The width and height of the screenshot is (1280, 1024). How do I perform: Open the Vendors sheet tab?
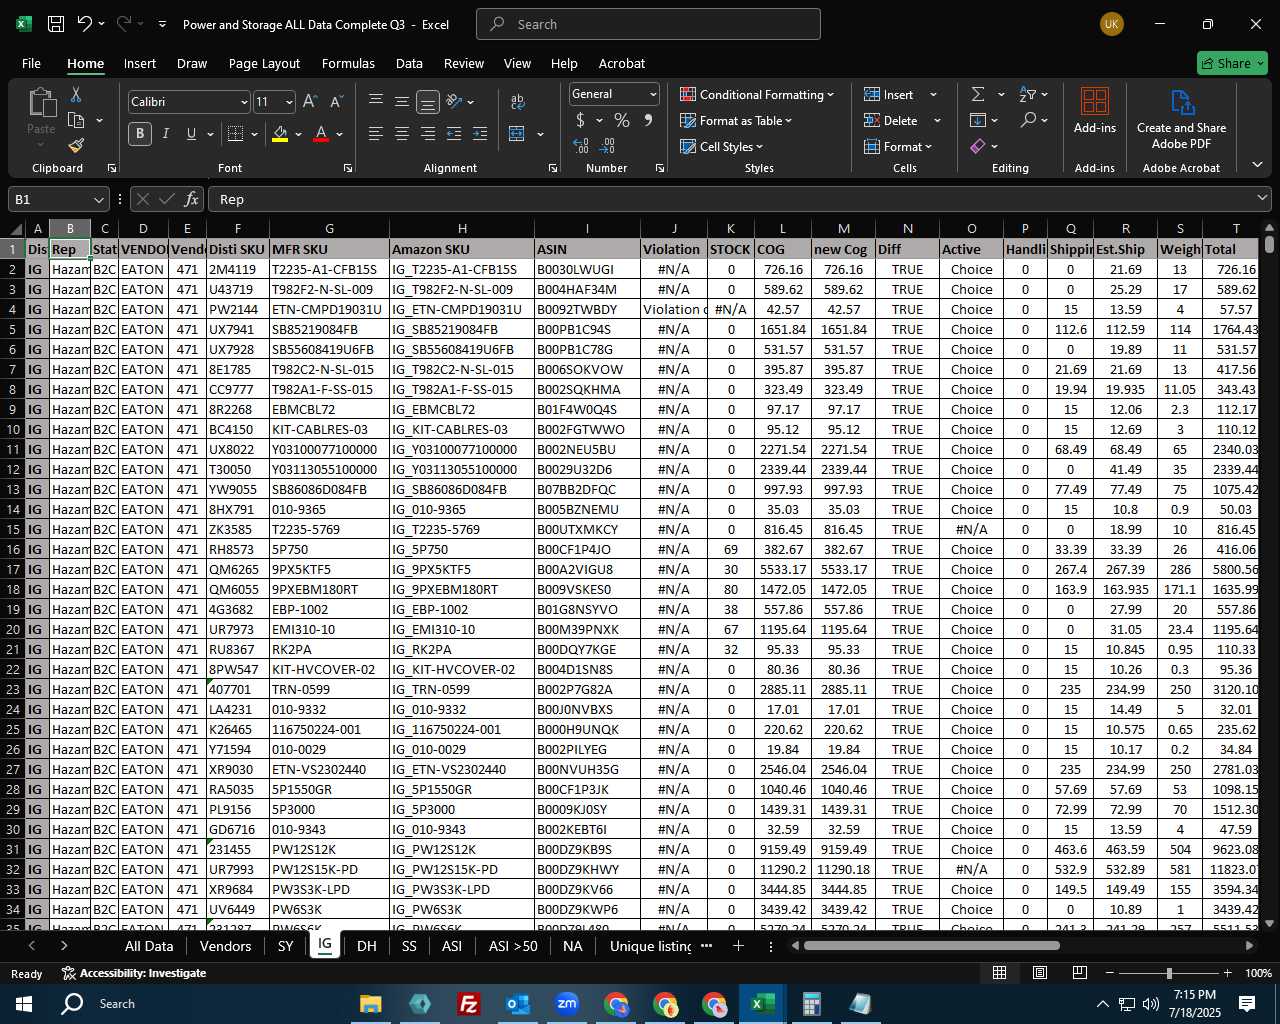(x=225, y=946)
